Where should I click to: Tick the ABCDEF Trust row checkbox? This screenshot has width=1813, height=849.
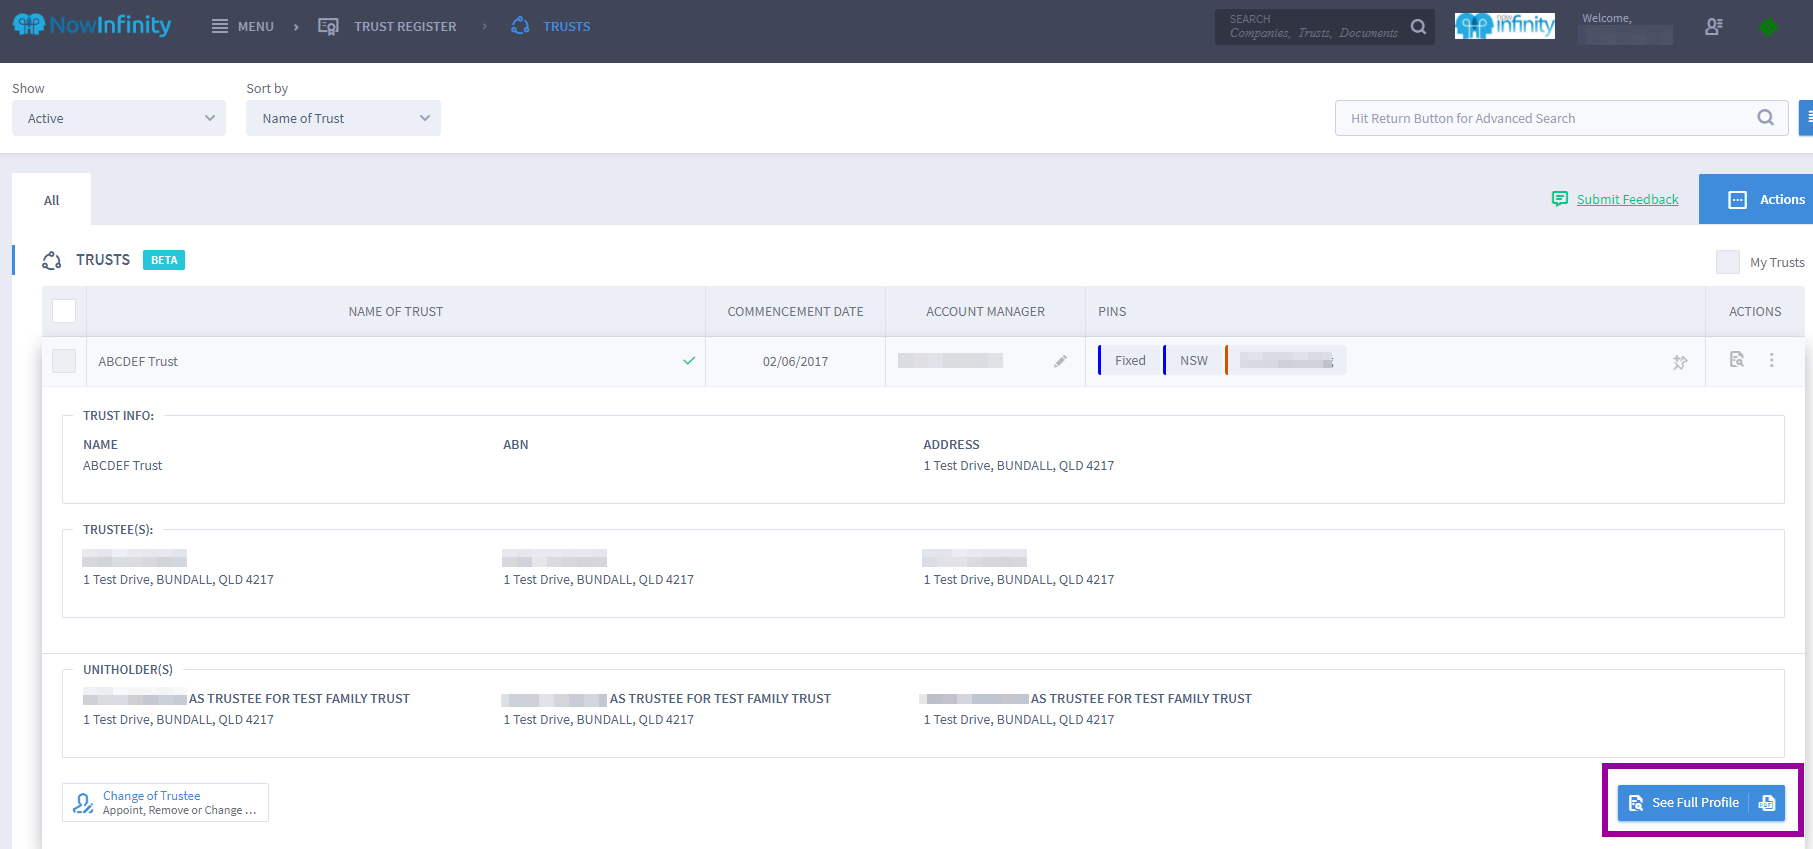tap(64, 361)
